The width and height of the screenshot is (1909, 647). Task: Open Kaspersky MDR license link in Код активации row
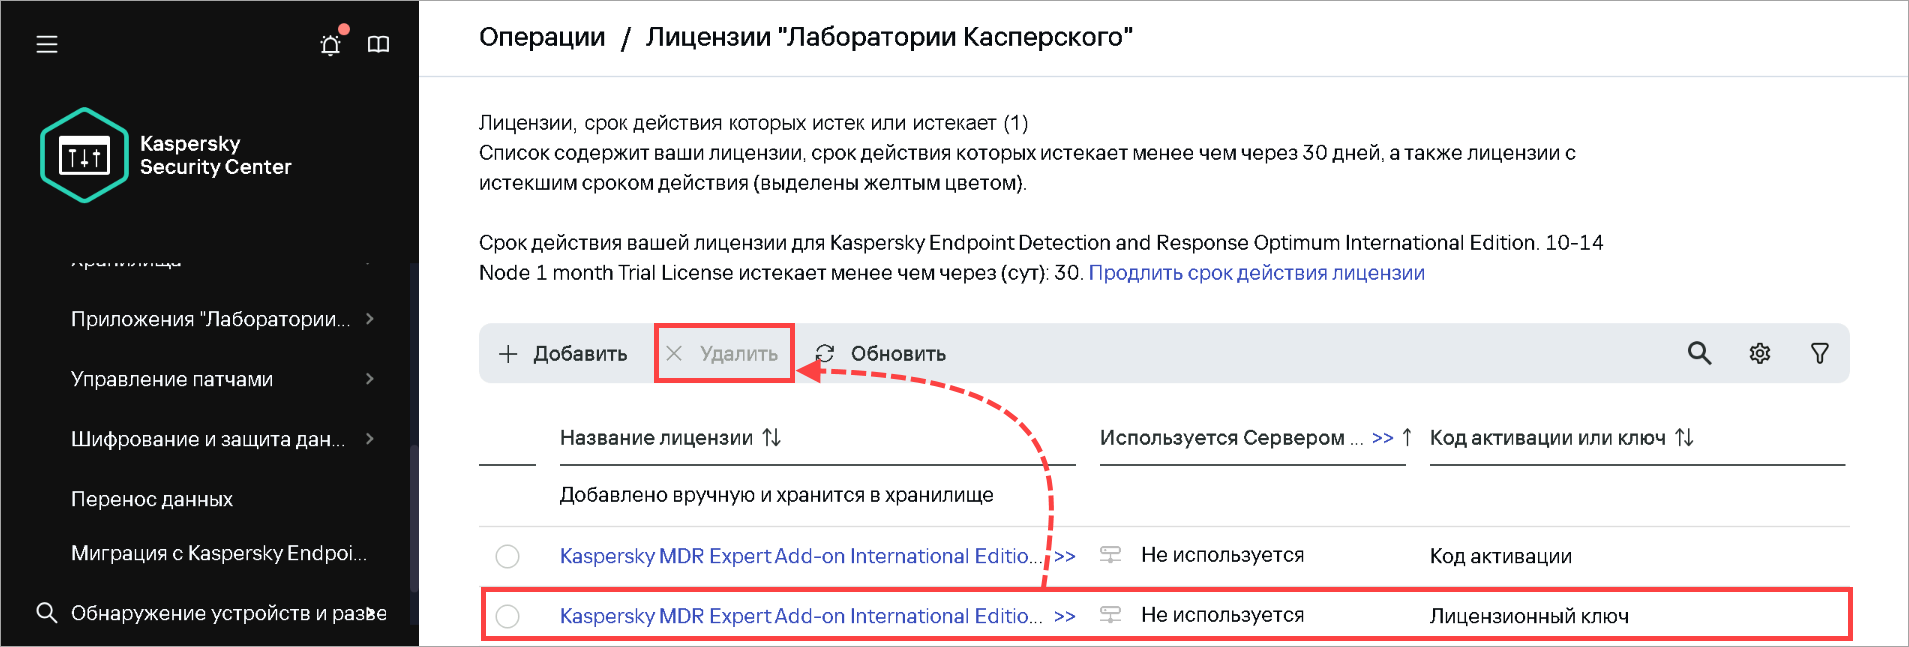801,556
